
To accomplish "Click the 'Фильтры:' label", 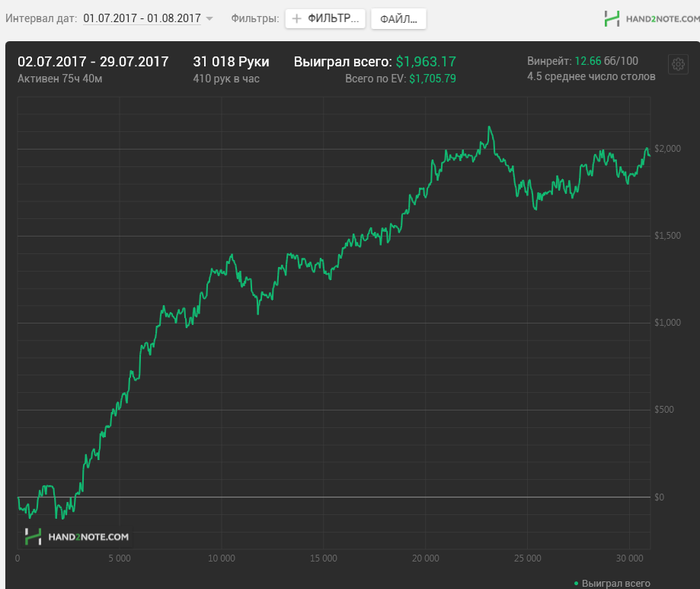I will 255,19.
